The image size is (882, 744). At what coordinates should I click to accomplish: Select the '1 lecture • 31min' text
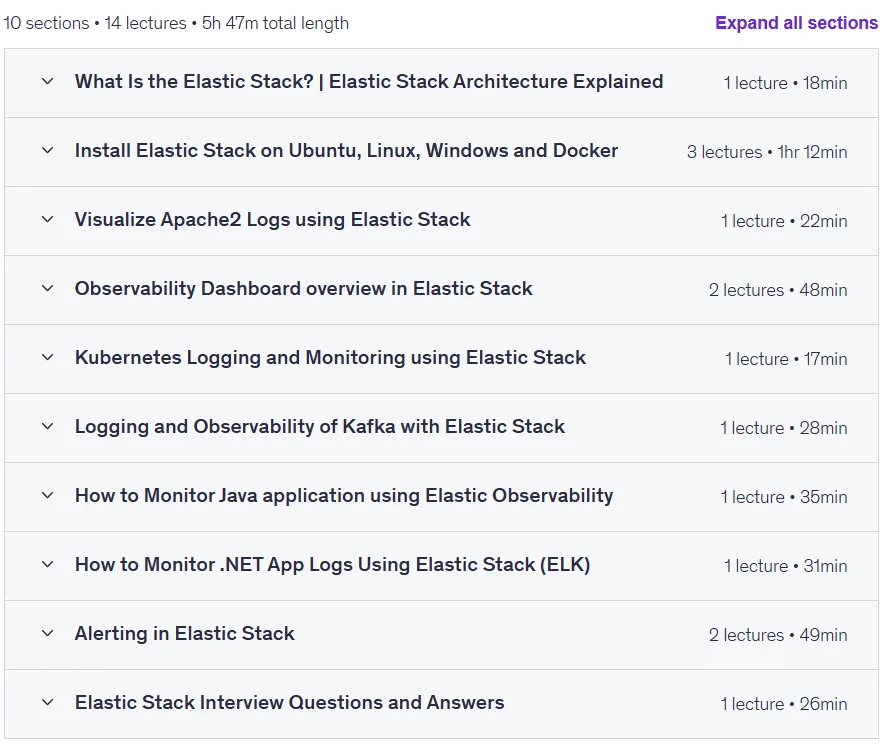(785, 566)
